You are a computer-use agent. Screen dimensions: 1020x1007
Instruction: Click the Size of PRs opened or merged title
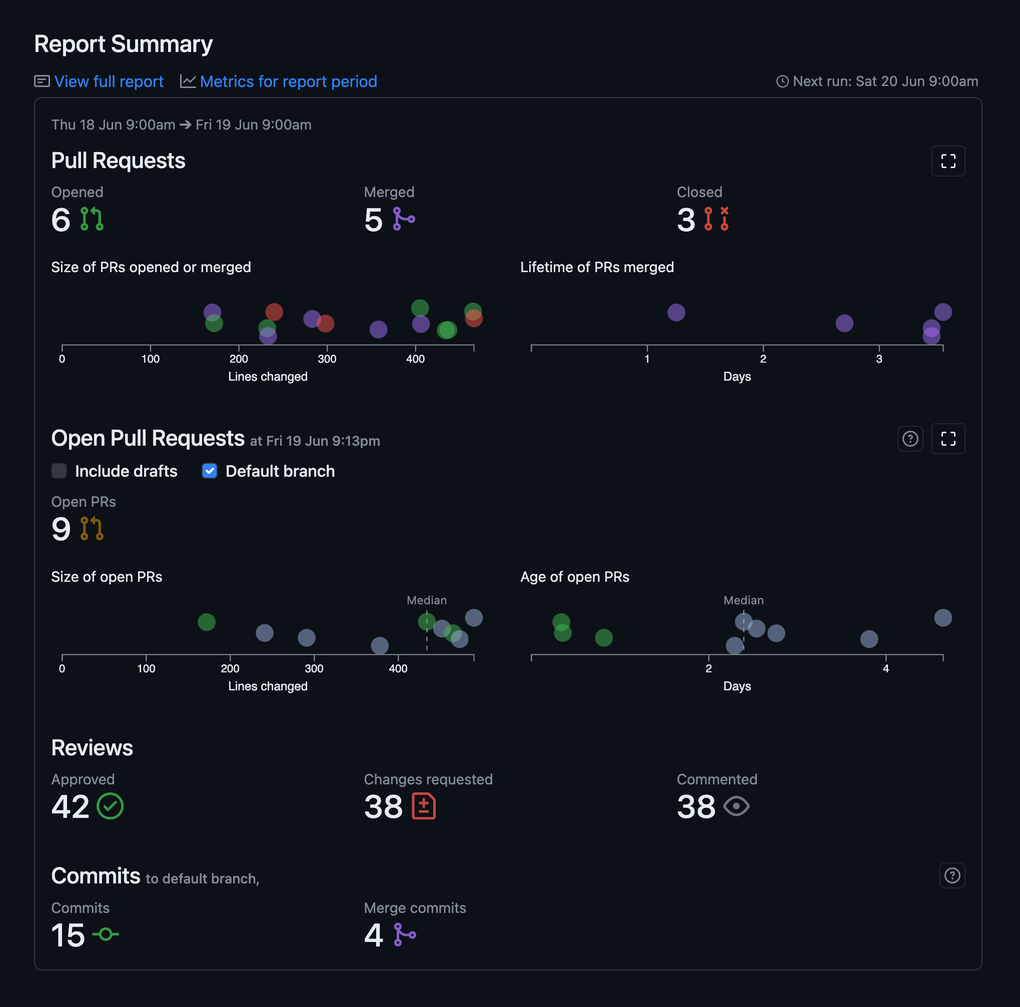pos(151,267)
